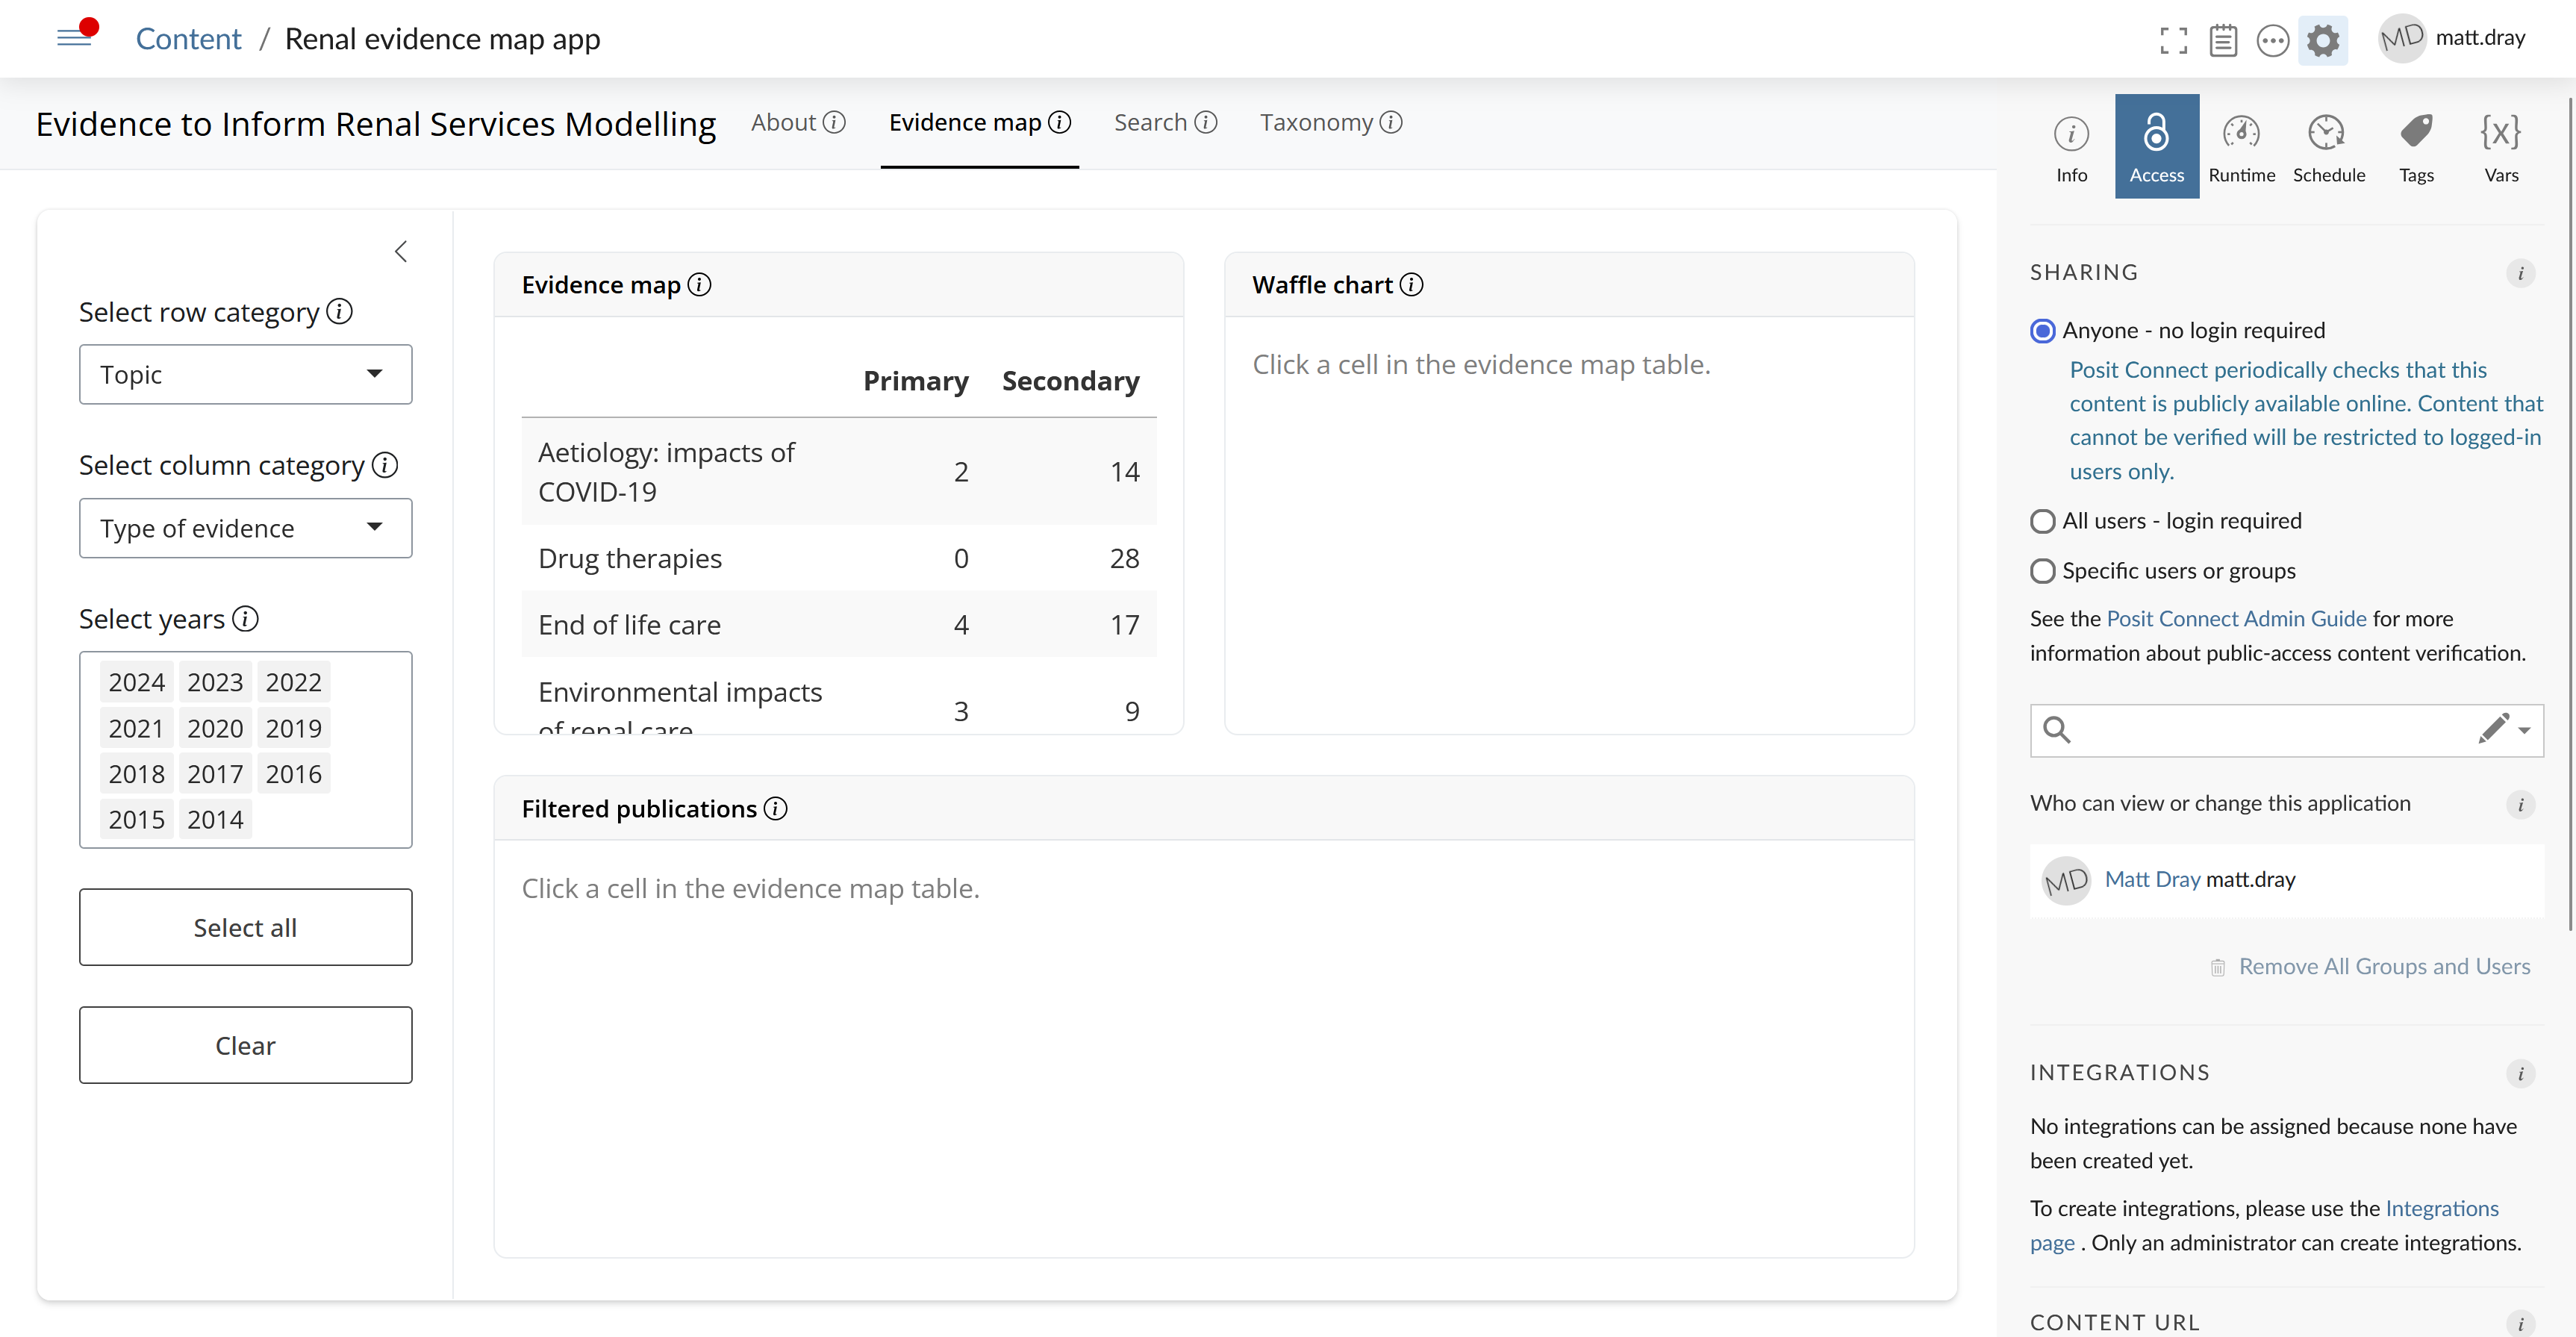The height and width of the screenshot is (1337, 2576).
Task: Open the Posit Connect Admin Guide link
Action: point(2236,618)
